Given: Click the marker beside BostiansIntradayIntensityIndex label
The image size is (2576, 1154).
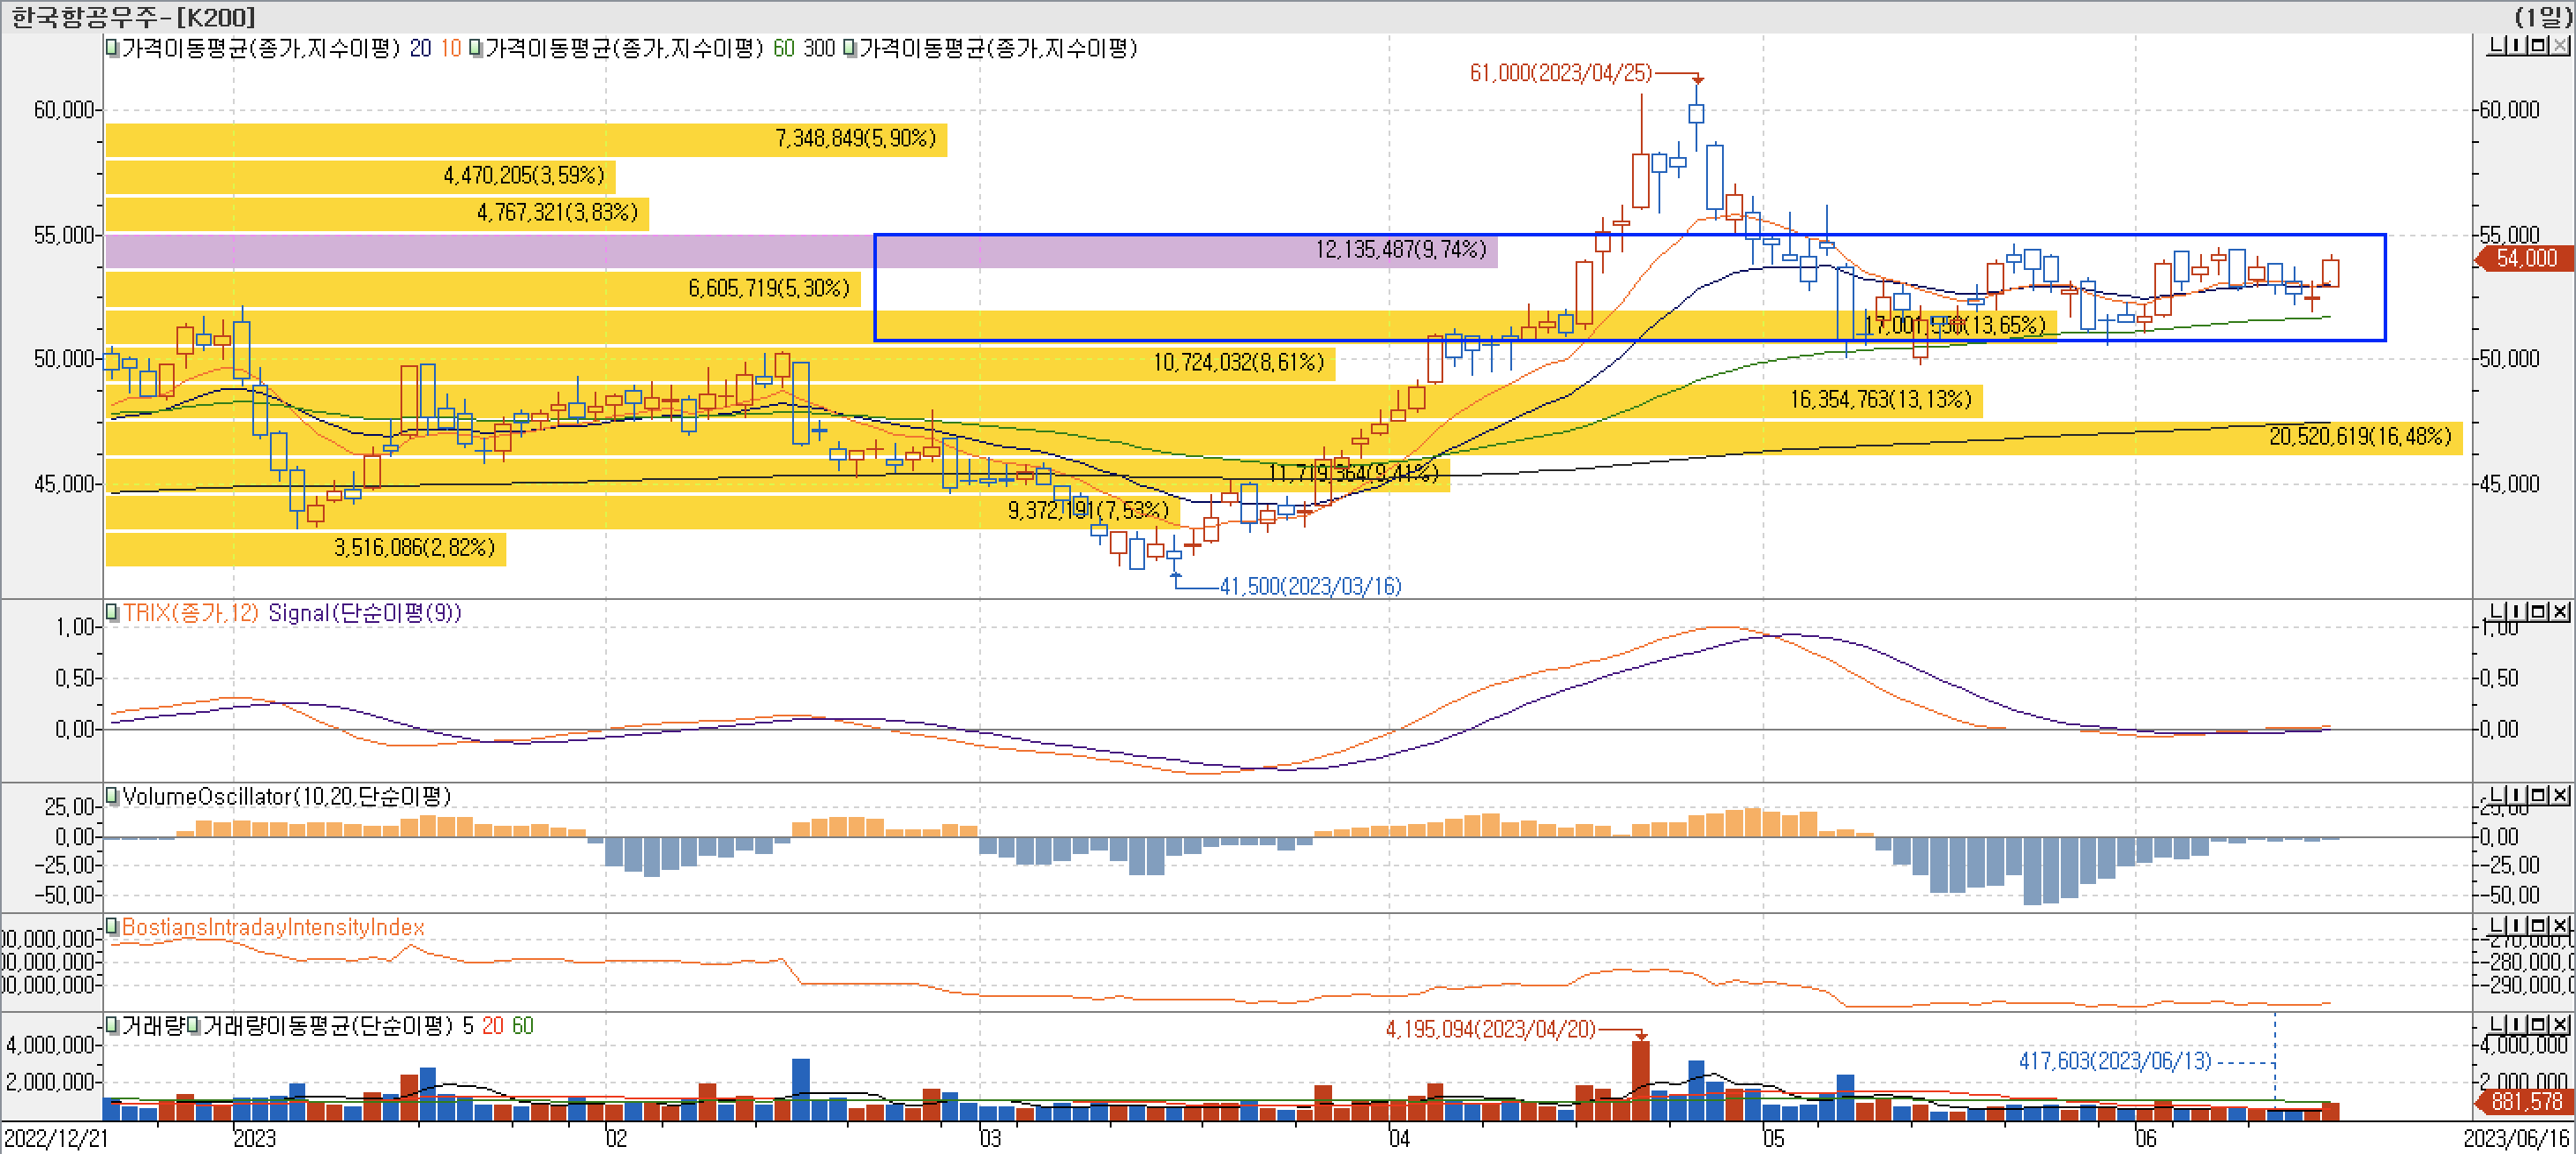Looking at the screenshot, I should [x=113, y=927].
